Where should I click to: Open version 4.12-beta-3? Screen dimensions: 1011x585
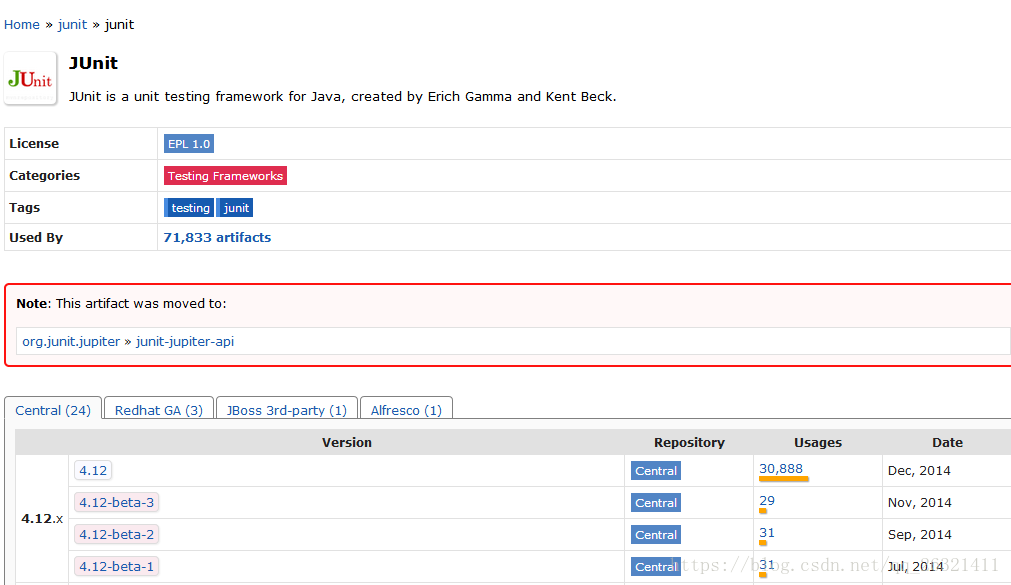click(117, 502)
